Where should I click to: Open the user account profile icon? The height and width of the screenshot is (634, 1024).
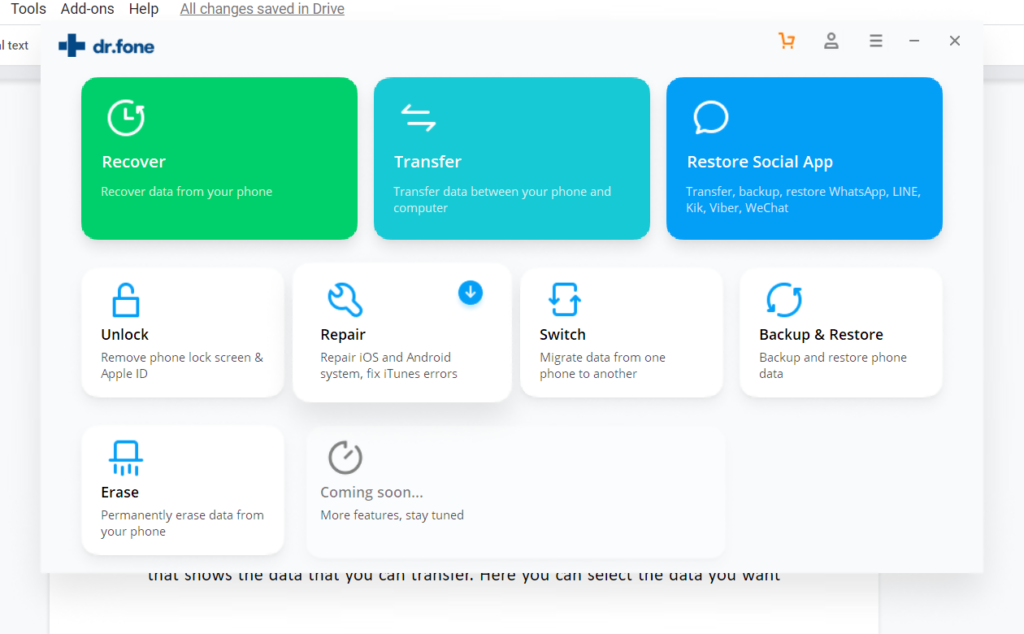pos(831,41)
